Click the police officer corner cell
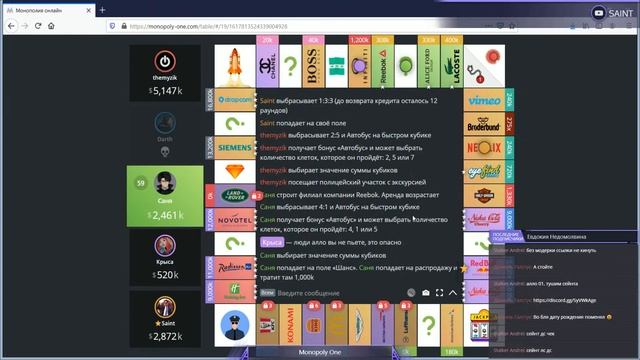The height and width of the screenshot is (360, 640). [x=235, y=325]
